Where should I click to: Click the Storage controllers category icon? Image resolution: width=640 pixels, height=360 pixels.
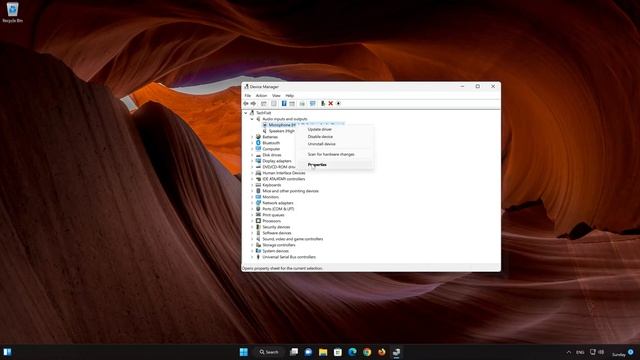[x=258, y=245]
